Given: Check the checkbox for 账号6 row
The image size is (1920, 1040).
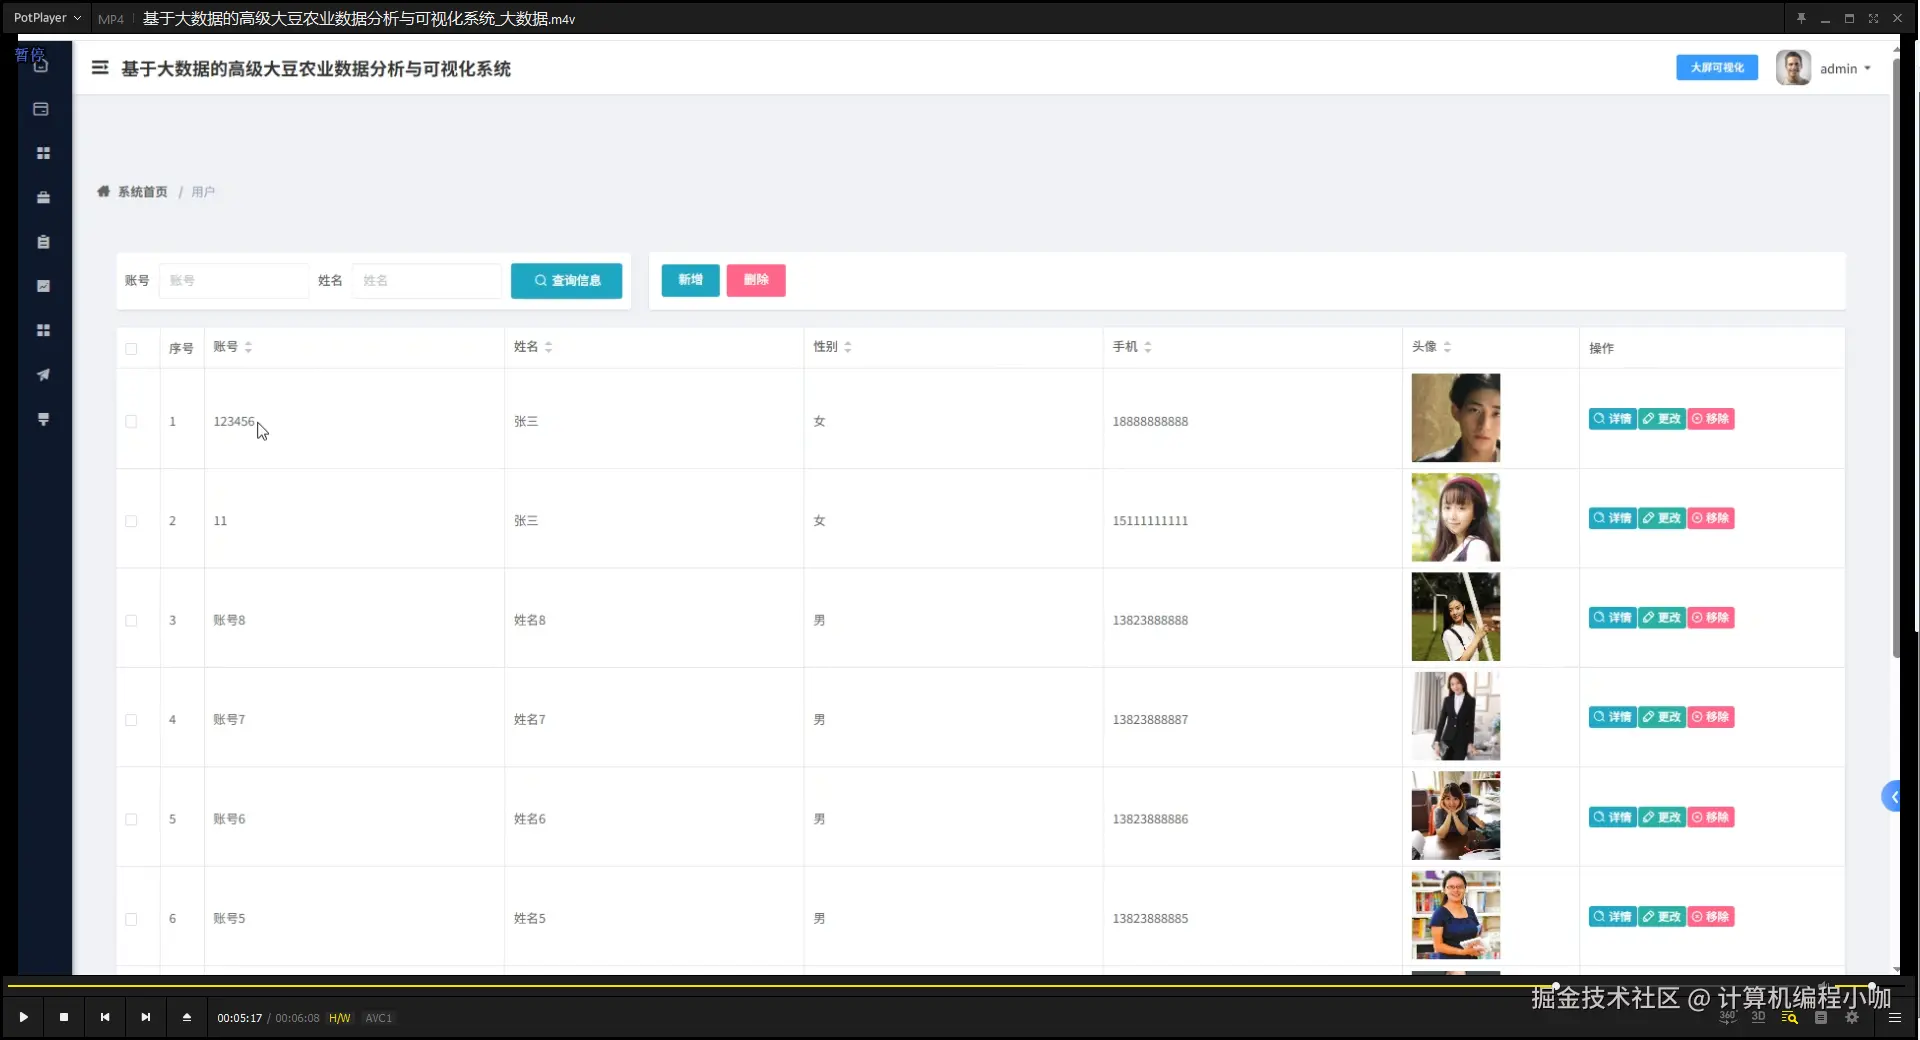Looking at the screenshot, I should [x=131, y=819].
